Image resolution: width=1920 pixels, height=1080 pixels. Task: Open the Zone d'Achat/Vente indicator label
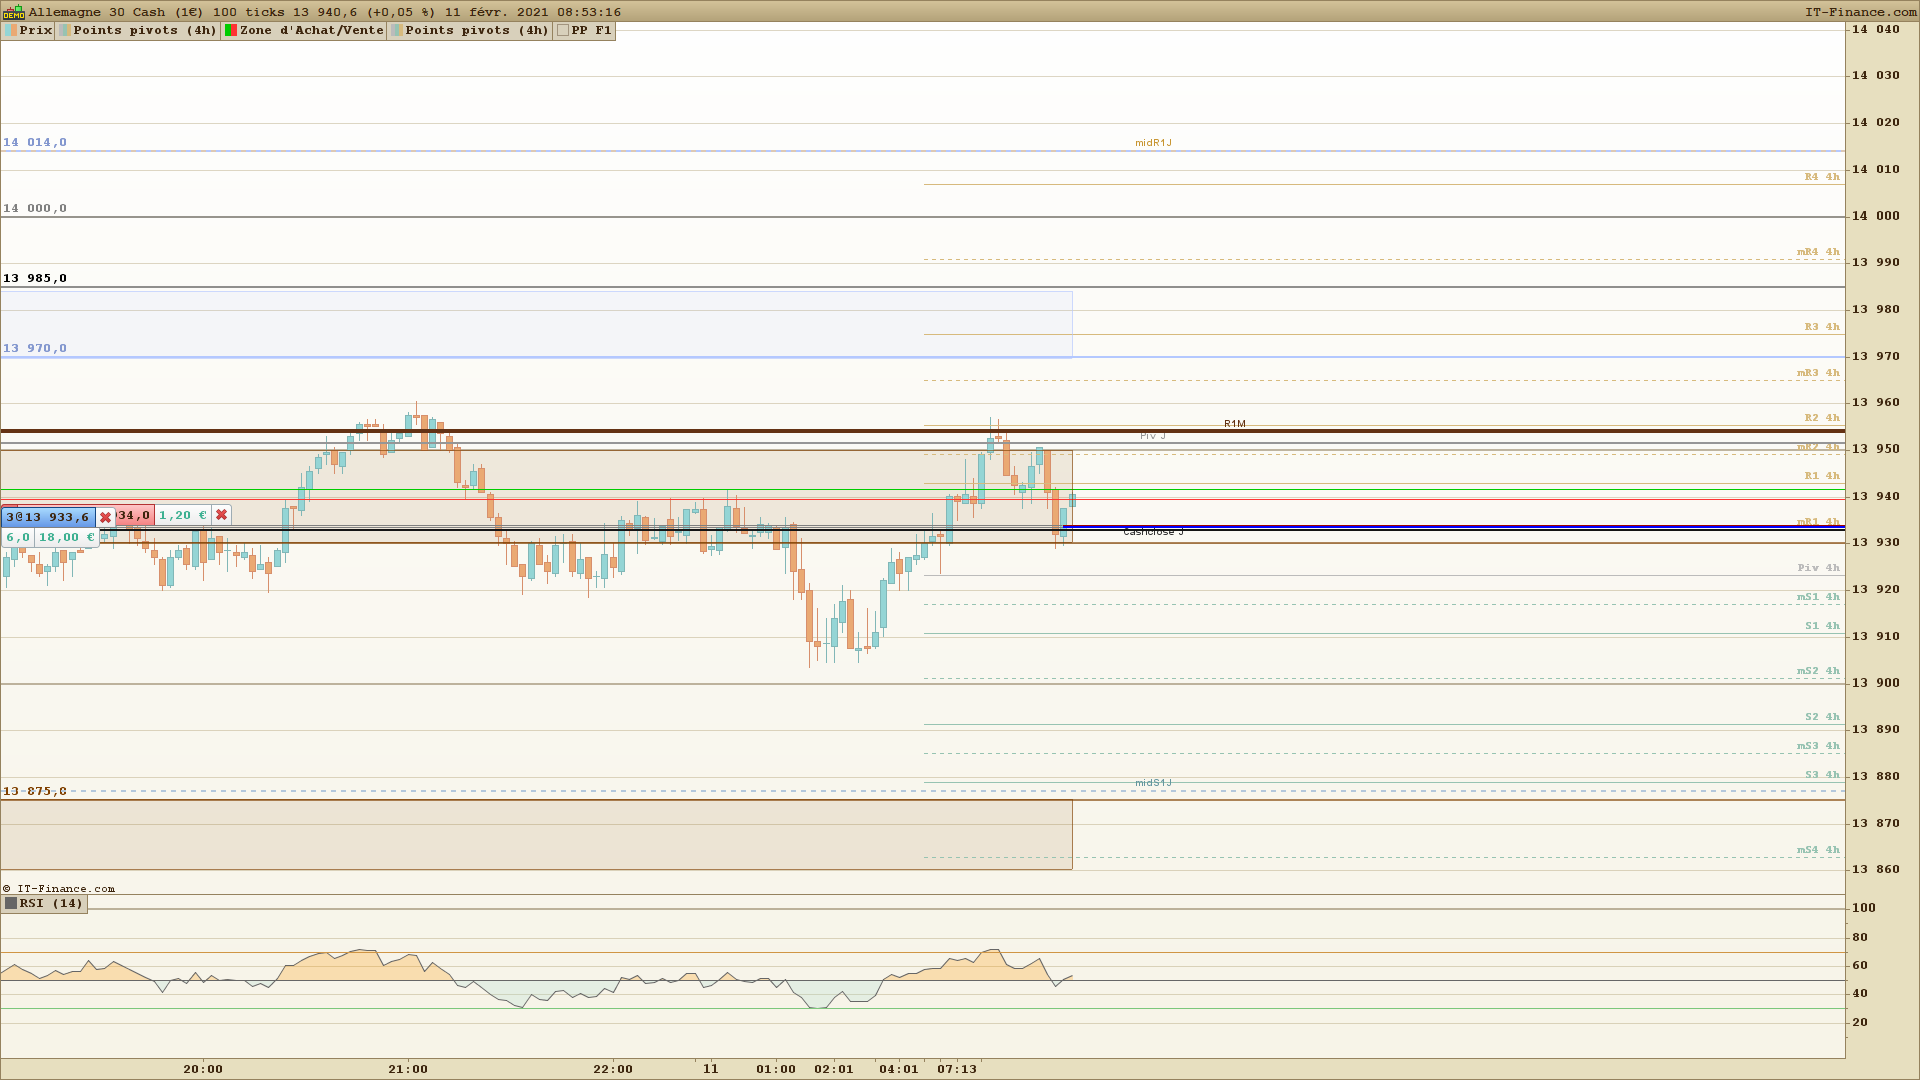(311, 30)
